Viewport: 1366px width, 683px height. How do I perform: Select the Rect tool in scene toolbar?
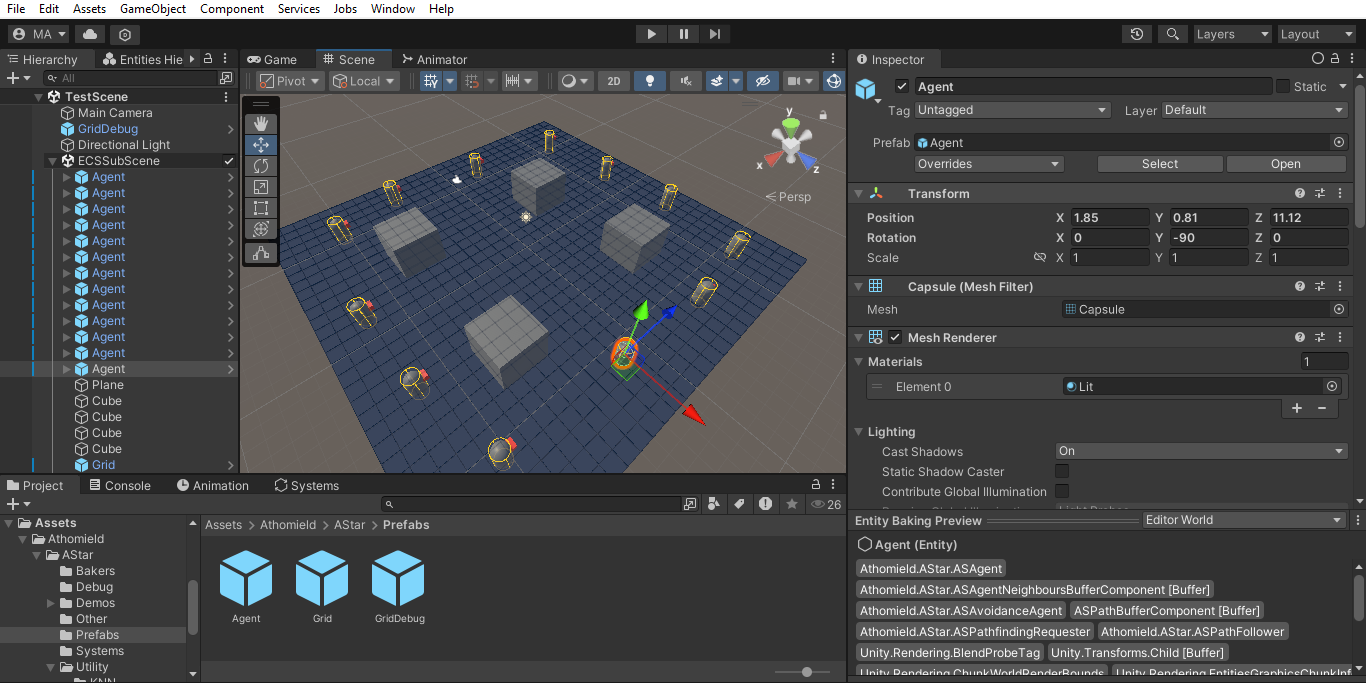click(x=261, y=208)
